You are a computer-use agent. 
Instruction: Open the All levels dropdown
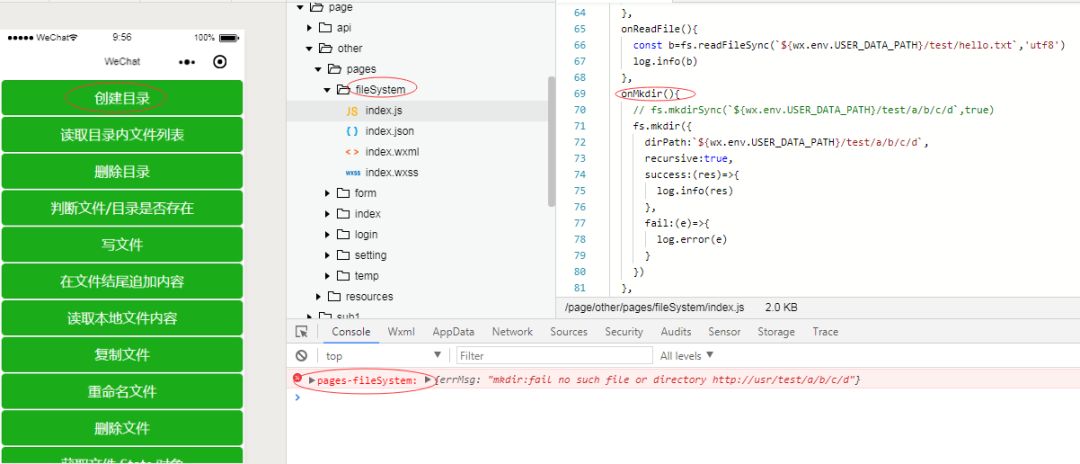pyautogui.click(x=687, y=356)
